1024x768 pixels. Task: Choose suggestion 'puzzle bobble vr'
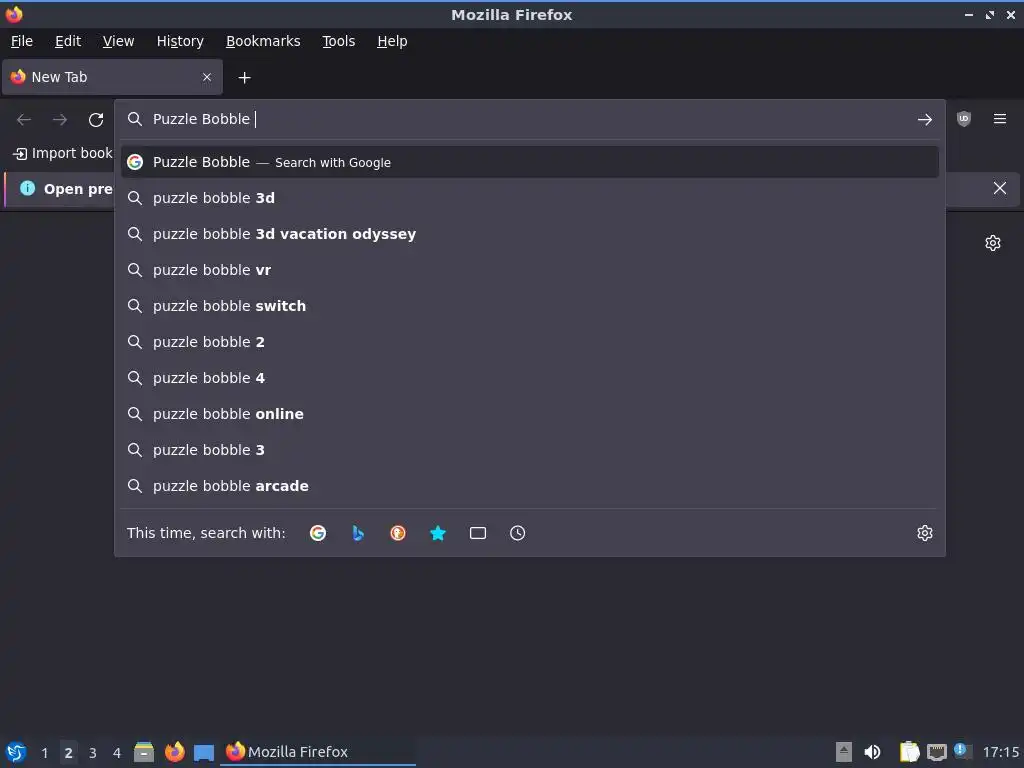point(530,270)
